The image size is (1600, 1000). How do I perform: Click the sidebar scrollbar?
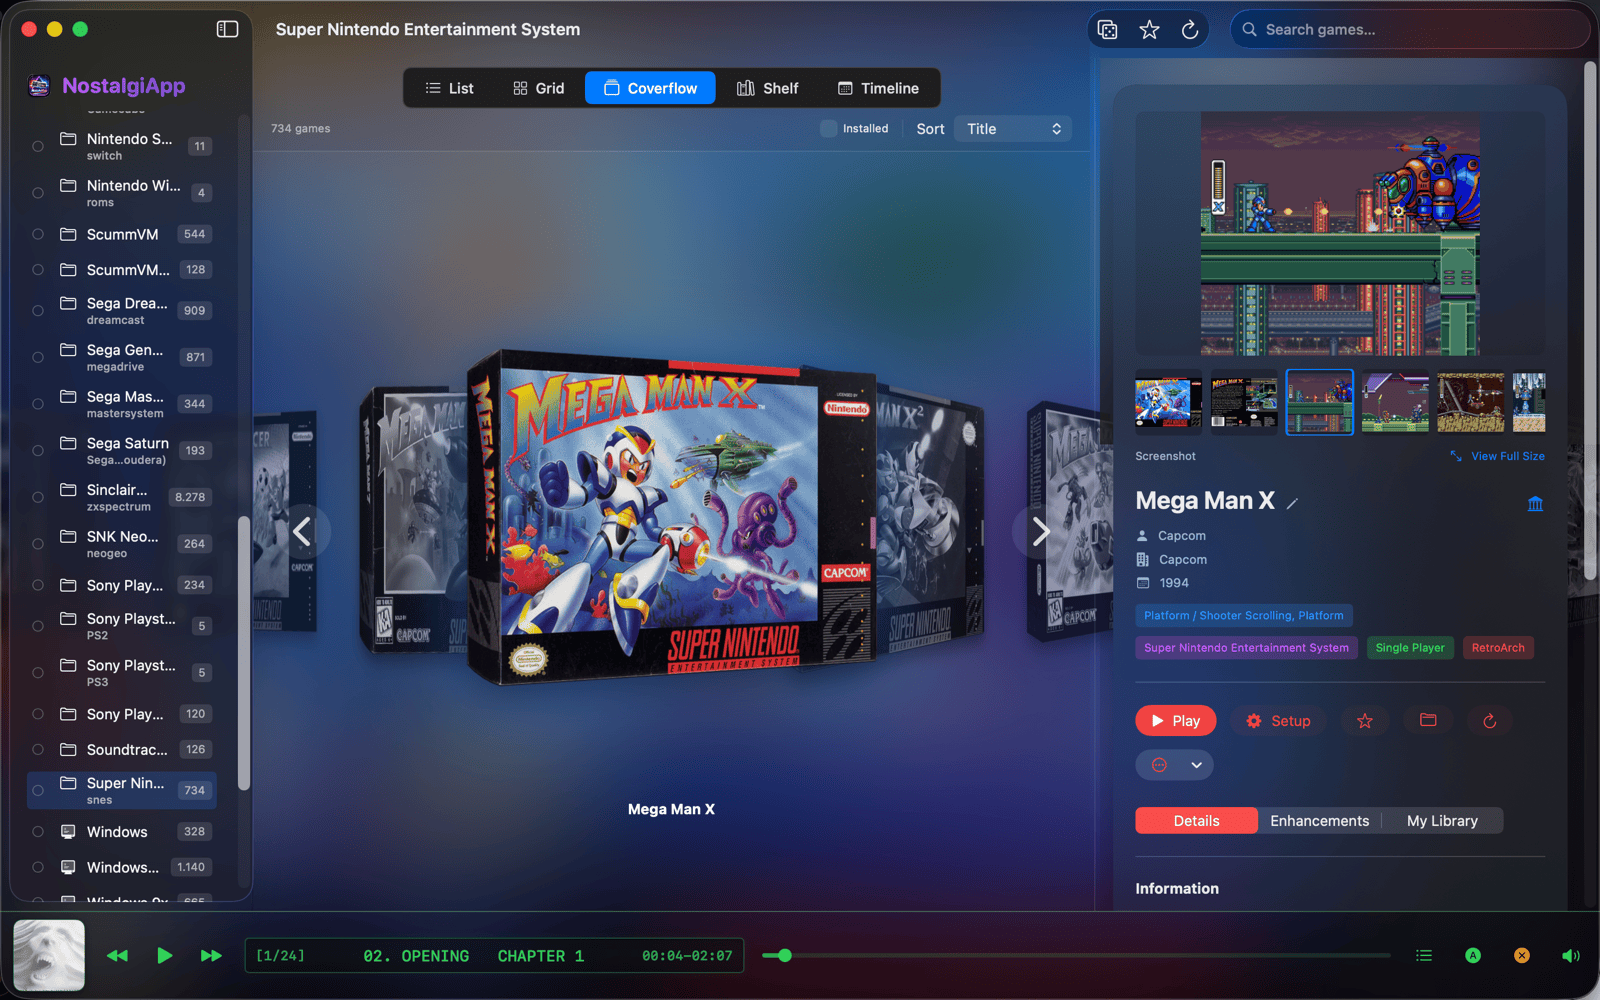[x=243, y=652]
